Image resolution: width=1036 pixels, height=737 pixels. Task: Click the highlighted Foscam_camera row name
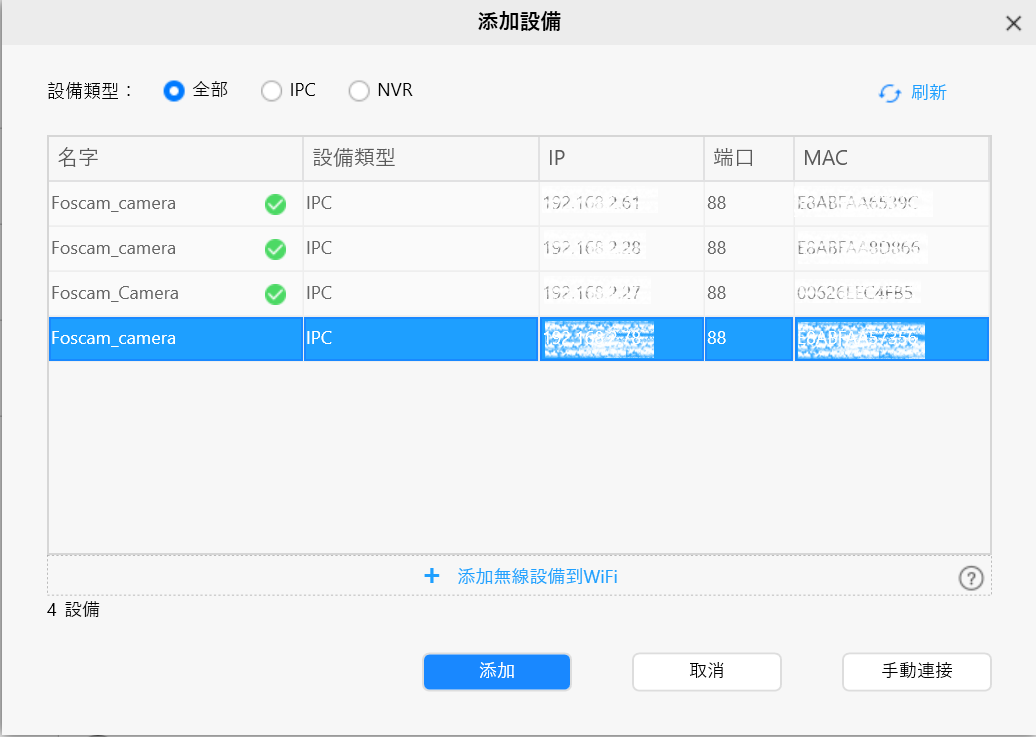114,338
